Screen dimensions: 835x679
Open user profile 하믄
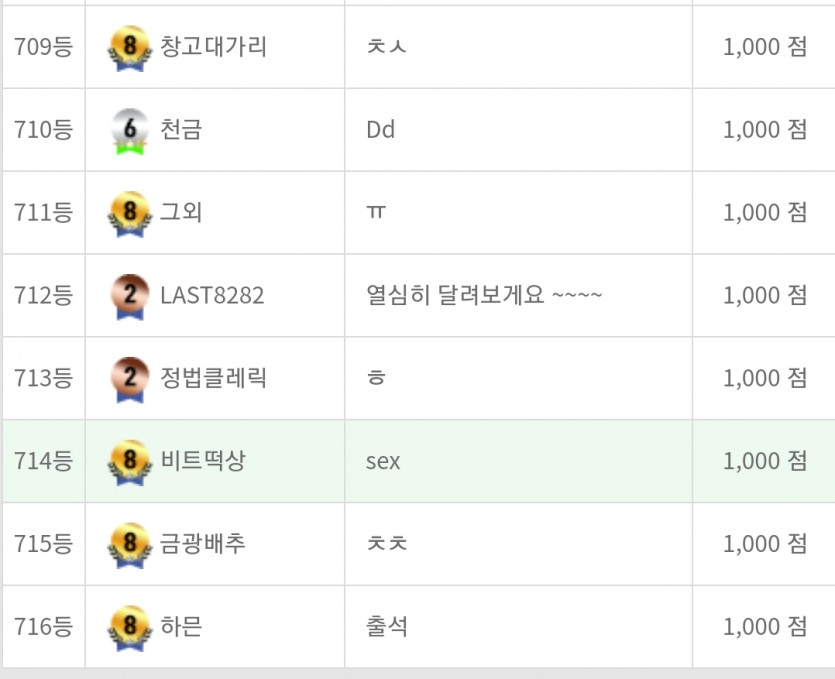pos(181,626)
